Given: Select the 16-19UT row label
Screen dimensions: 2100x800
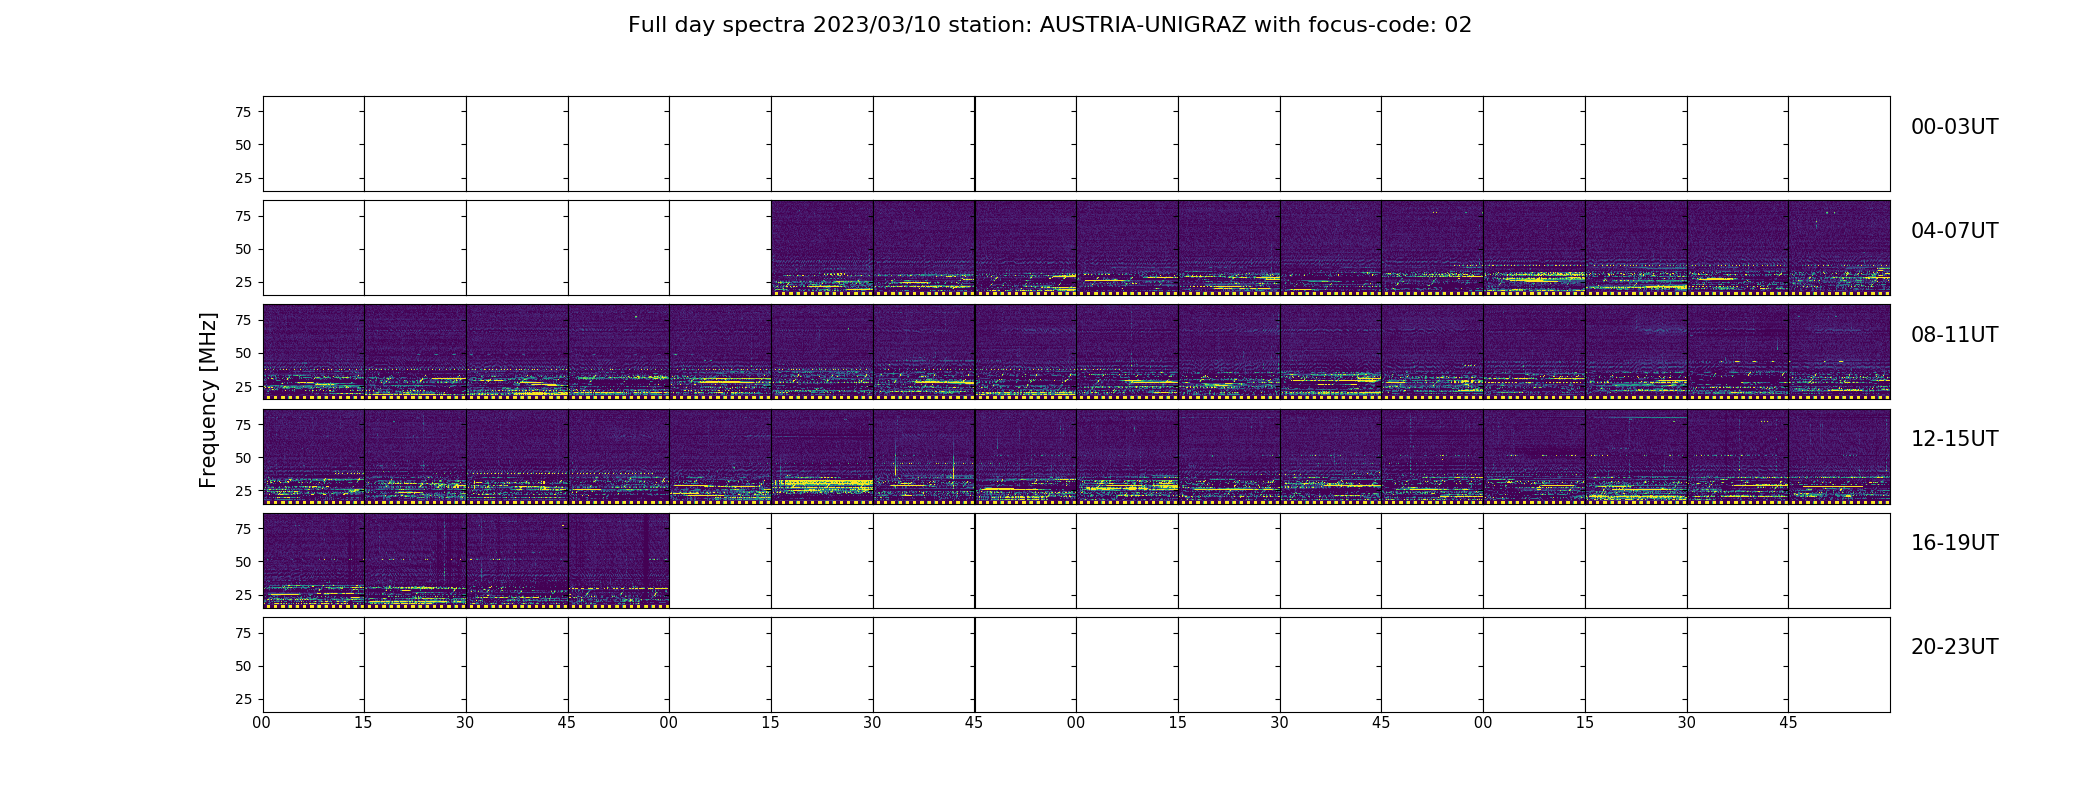Looking at the screenshot, I should [x=1954, y=543].
